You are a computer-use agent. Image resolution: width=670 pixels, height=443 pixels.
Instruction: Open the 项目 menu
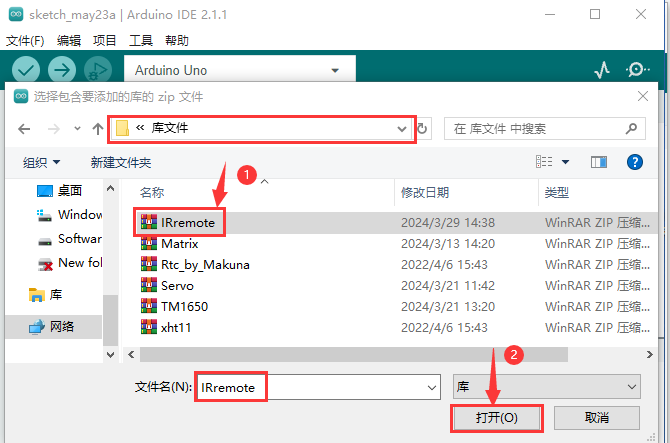[x=105, y=41]
